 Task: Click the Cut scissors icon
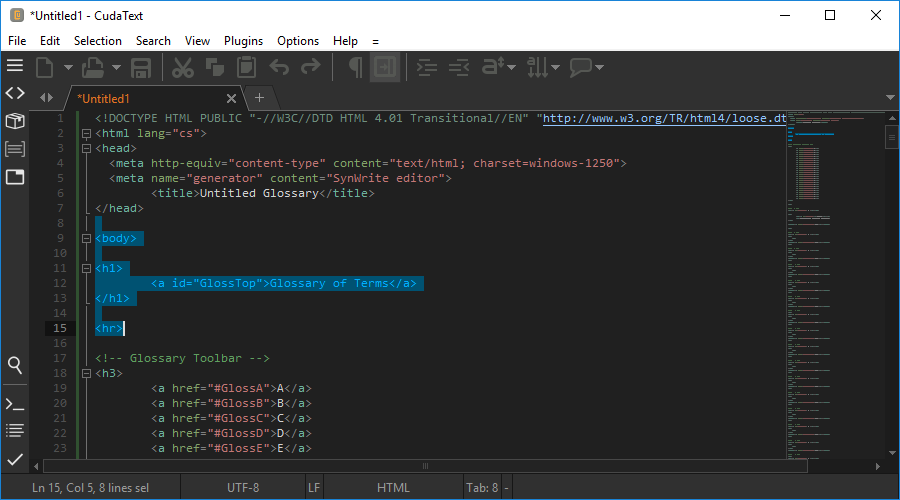(x=182, y=68)
